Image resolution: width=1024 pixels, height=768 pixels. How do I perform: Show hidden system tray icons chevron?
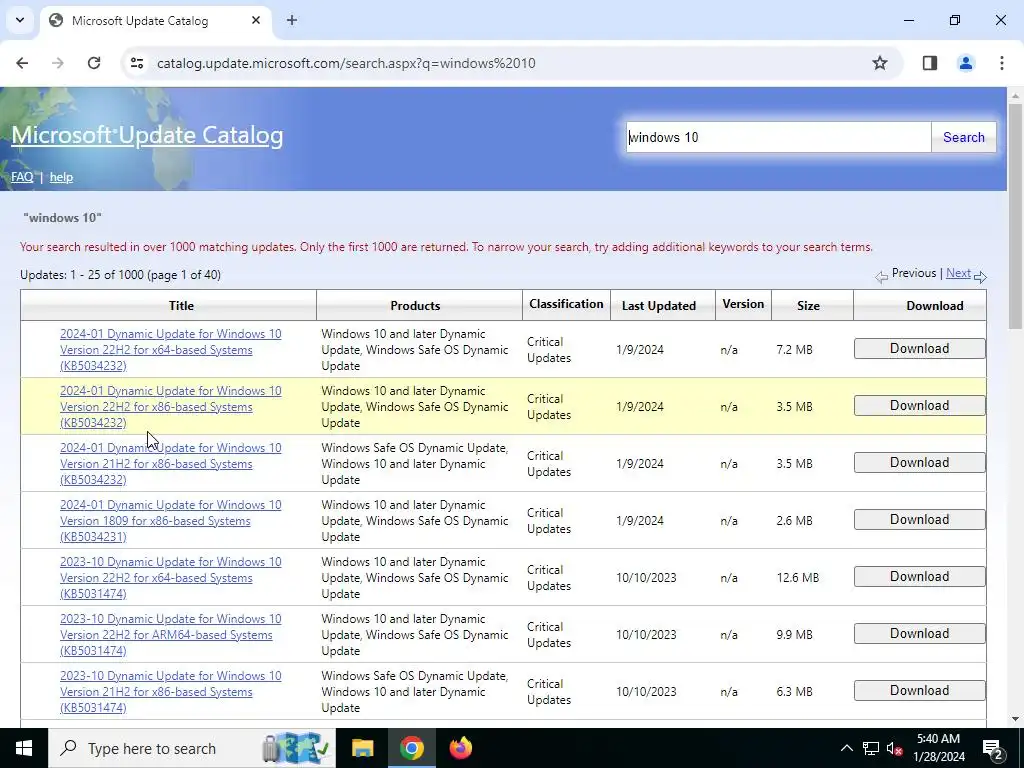coord(846,748)
